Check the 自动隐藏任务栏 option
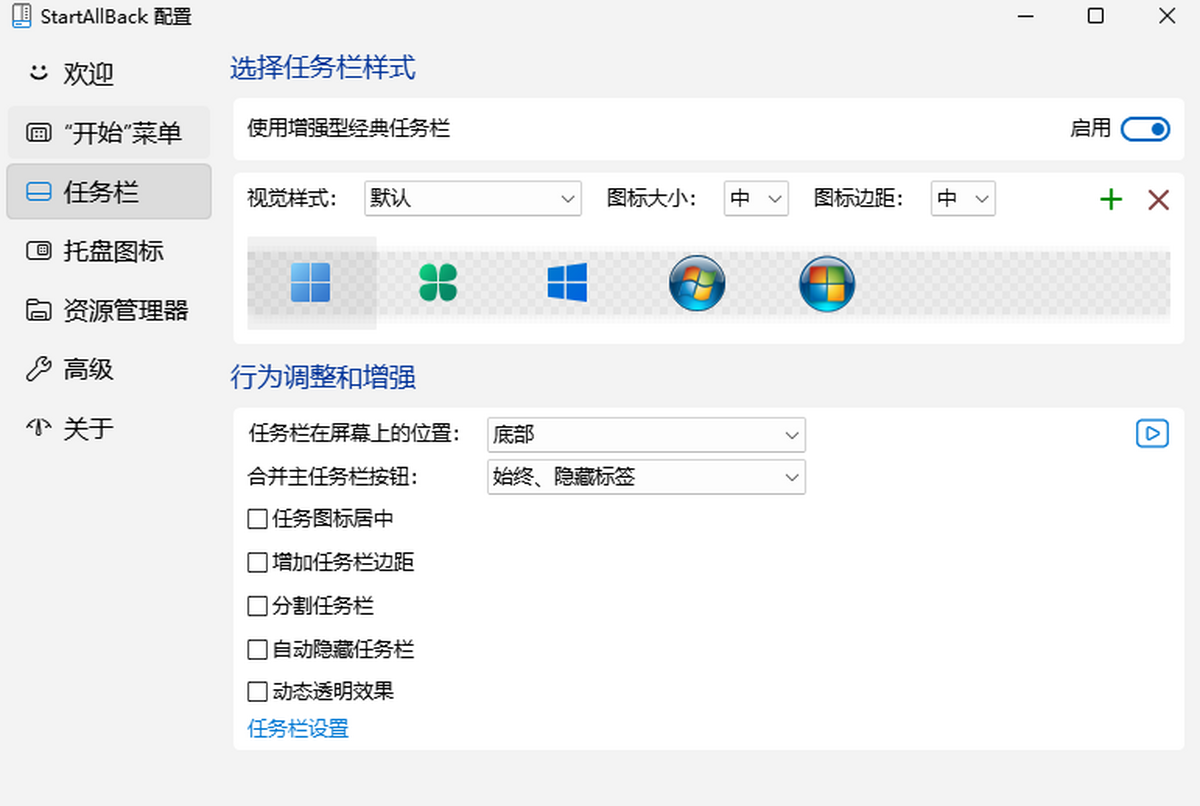Screen dimensions: 1200x806 [257, 650]
